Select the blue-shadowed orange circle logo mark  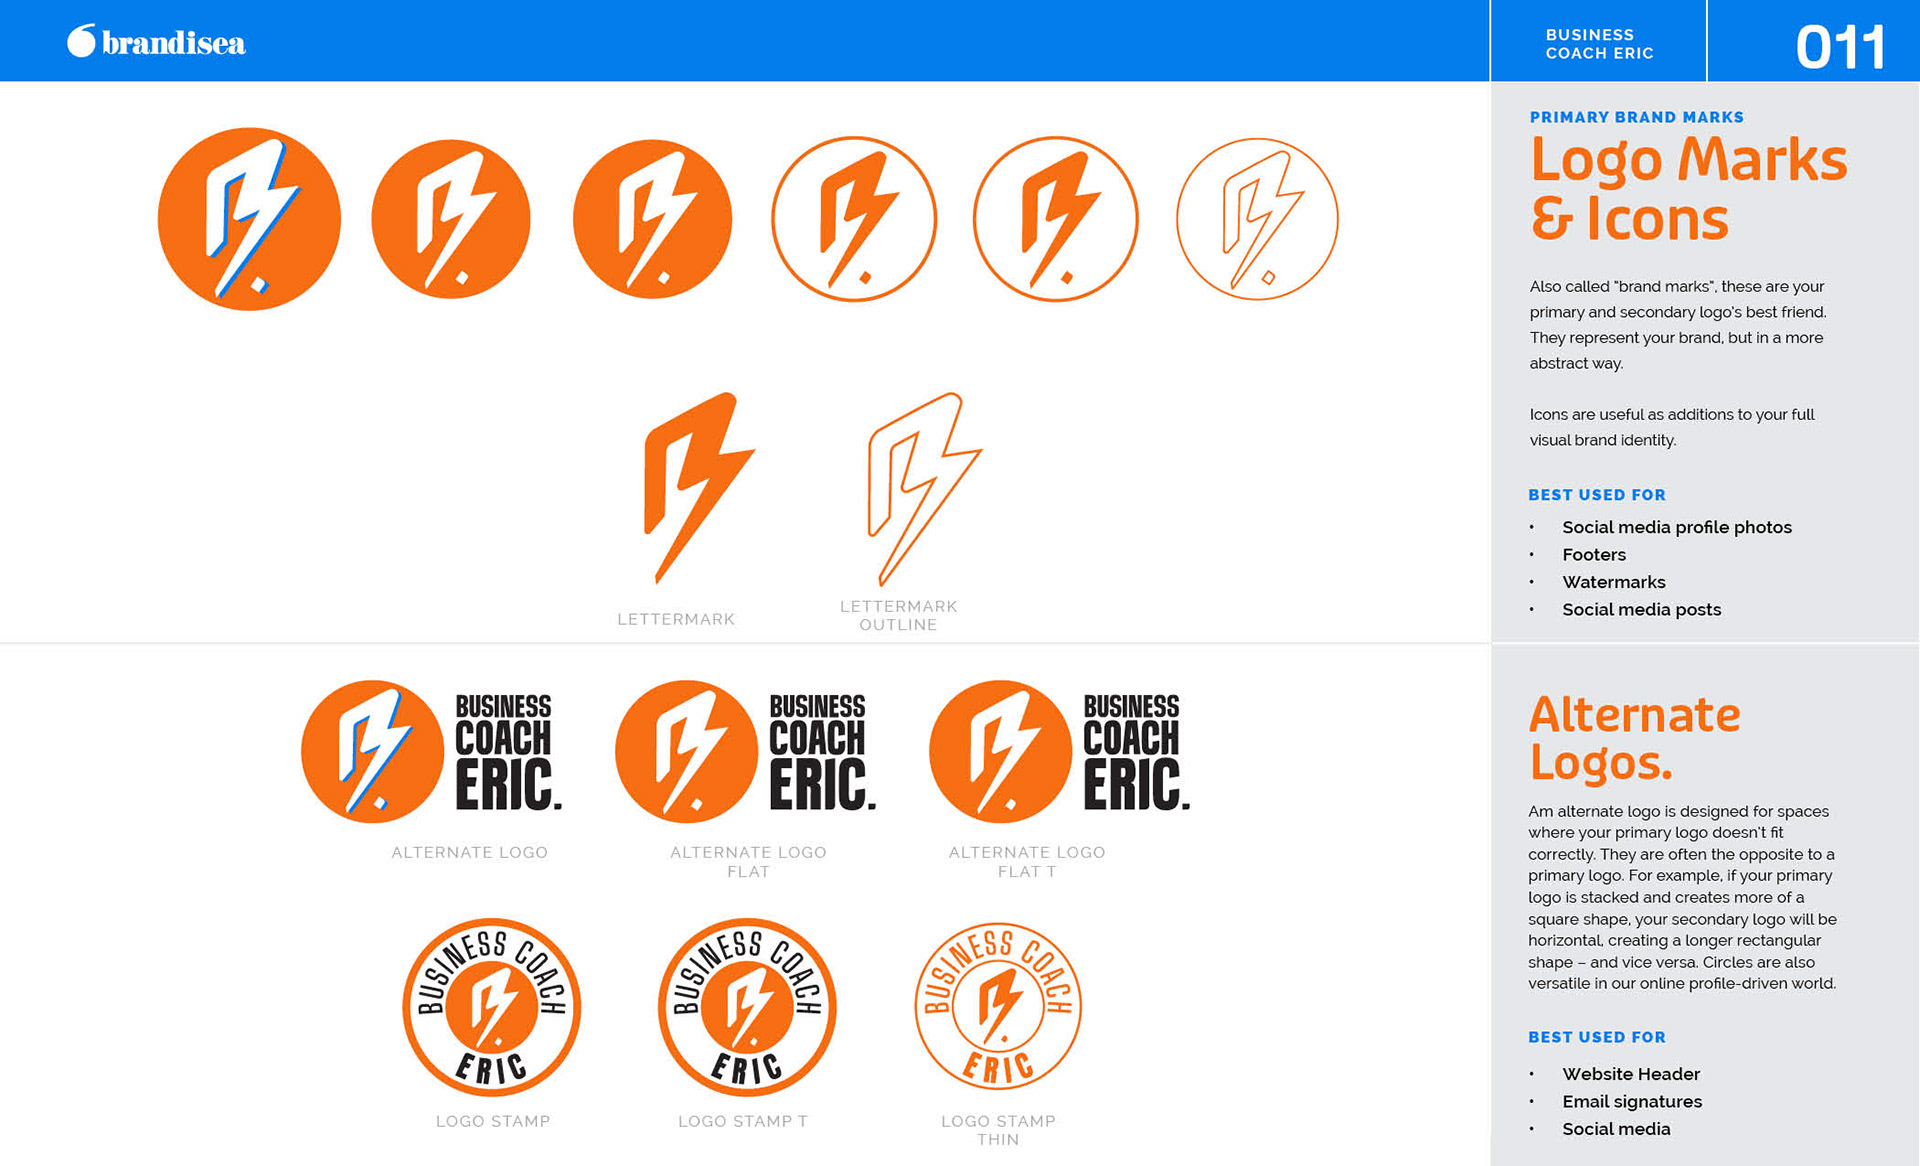coord(249,219)
